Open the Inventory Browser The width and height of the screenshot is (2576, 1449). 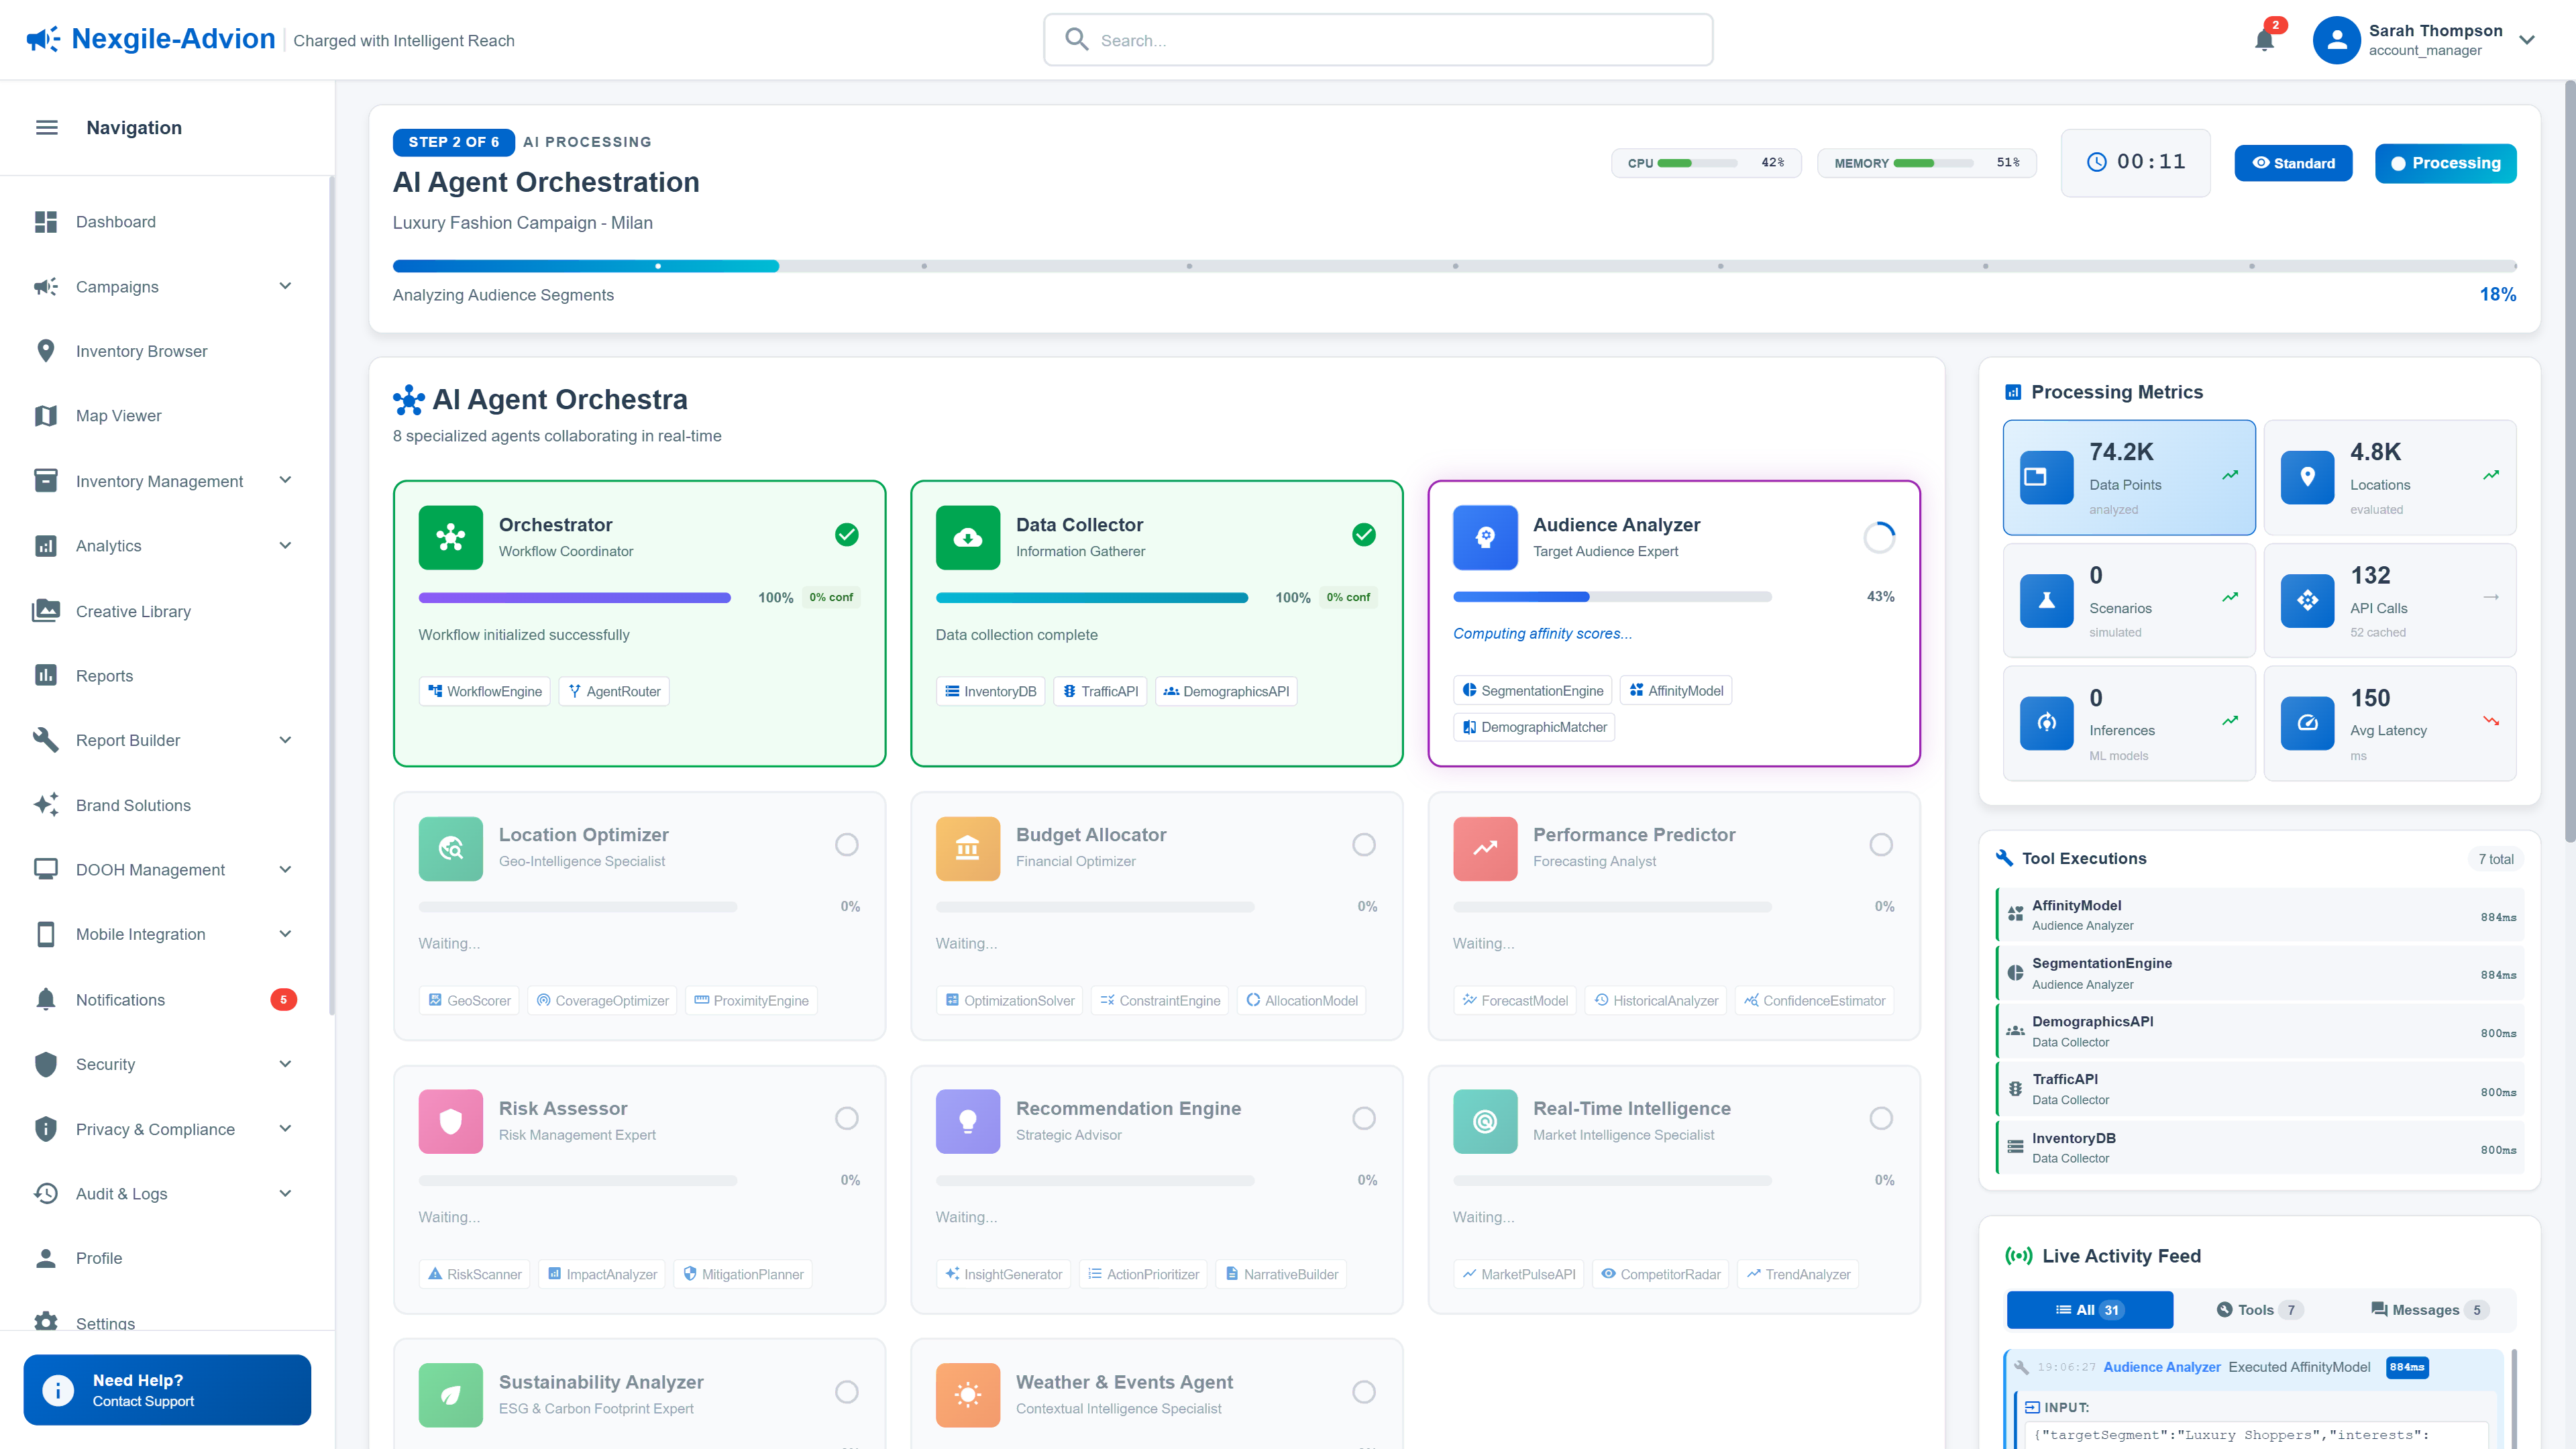click(141, 351)
